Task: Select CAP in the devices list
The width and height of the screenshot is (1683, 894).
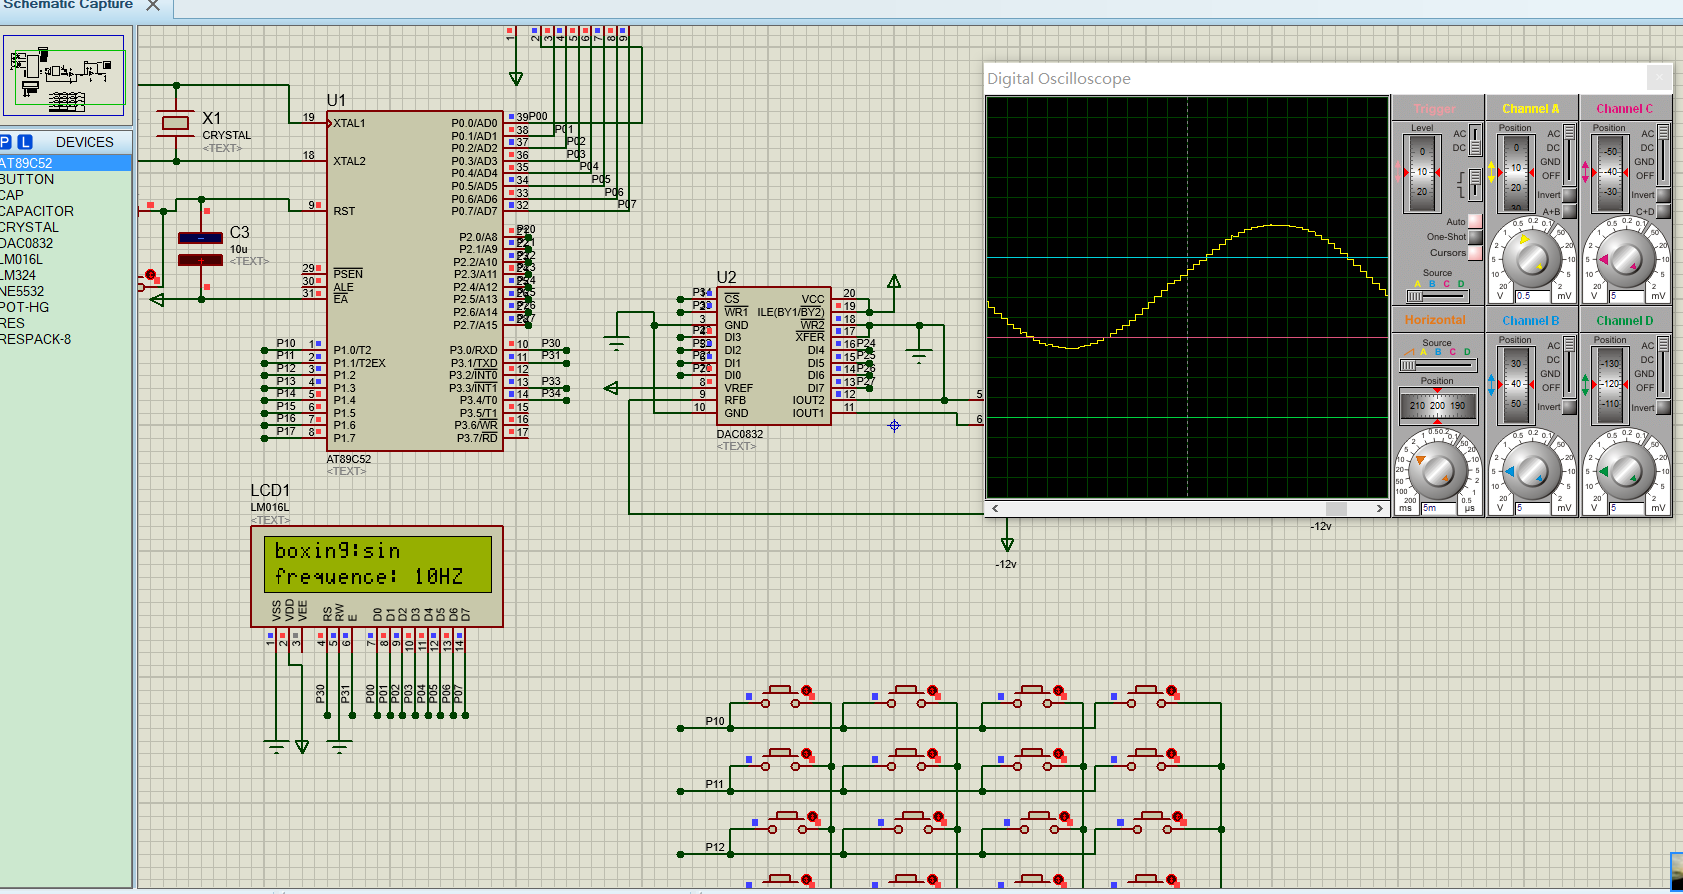Action: pyautogui.click(x=65, y=195)
